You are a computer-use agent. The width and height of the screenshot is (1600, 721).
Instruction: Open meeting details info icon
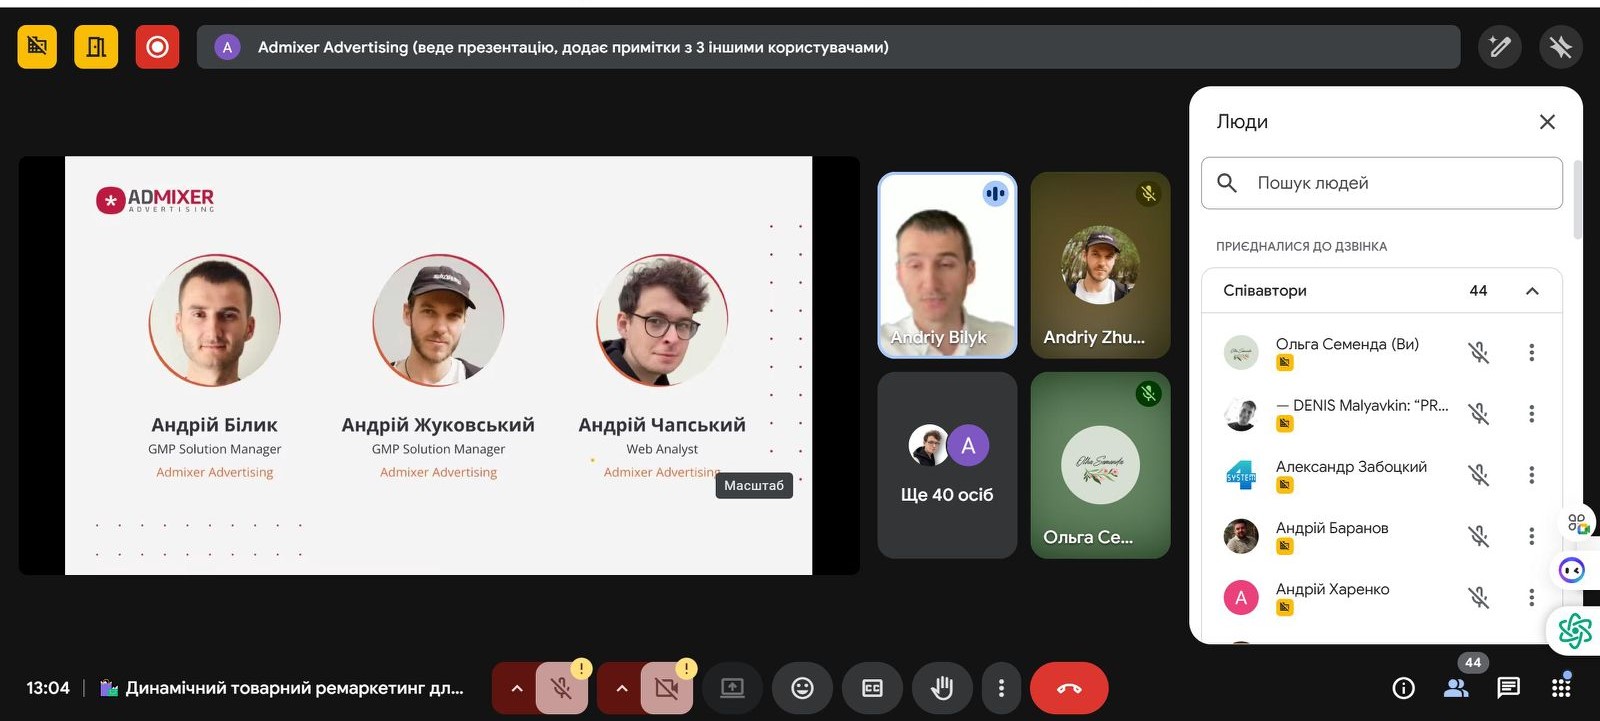point(1404,688)
